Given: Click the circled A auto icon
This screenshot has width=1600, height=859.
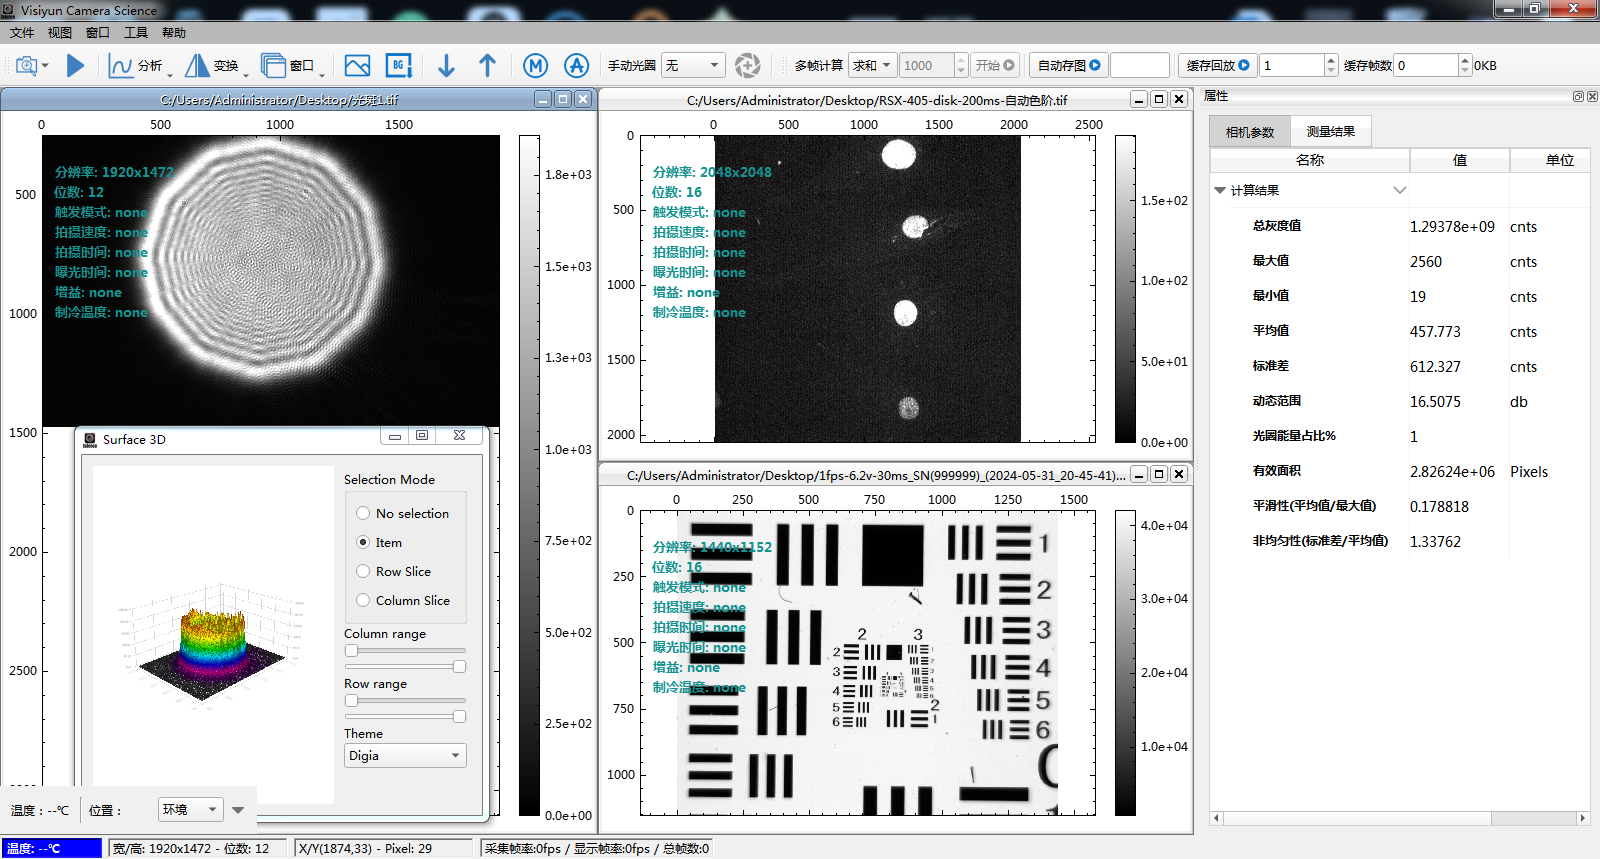Looking at the screenshot, I should tap(577, 66).
